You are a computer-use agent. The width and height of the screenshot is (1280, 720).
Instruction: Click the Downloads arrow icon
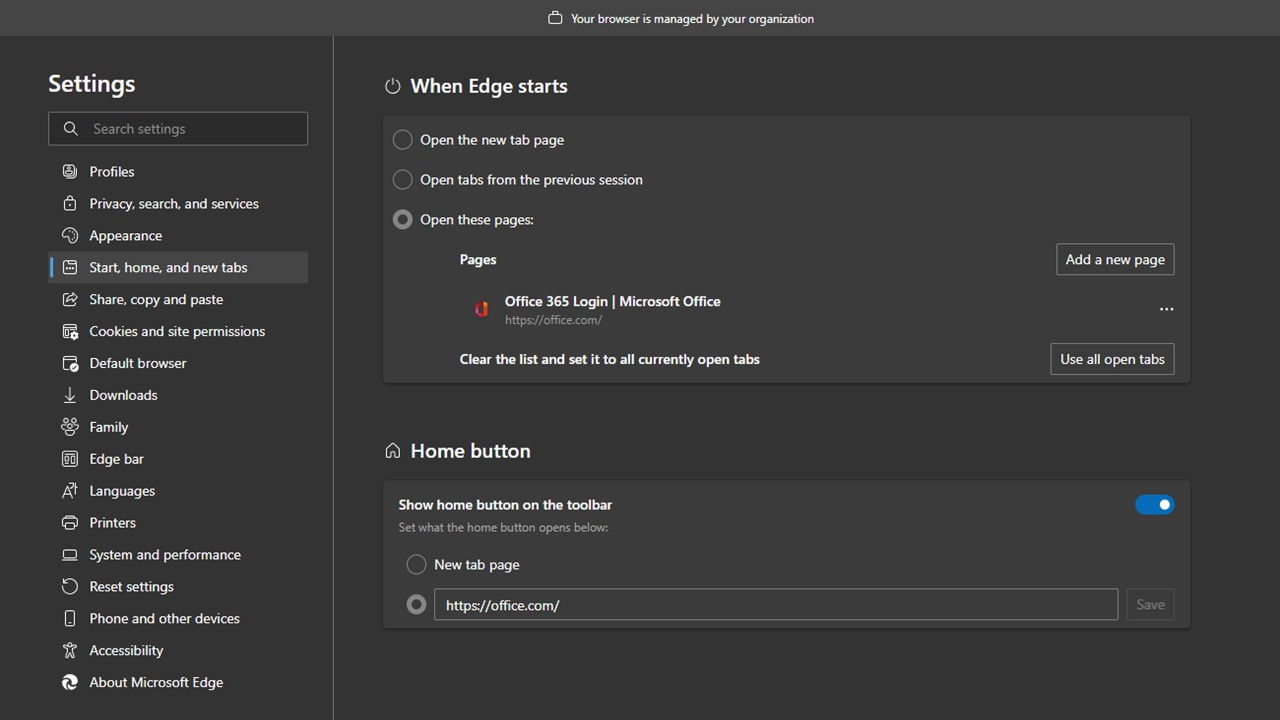coord(70,396)
